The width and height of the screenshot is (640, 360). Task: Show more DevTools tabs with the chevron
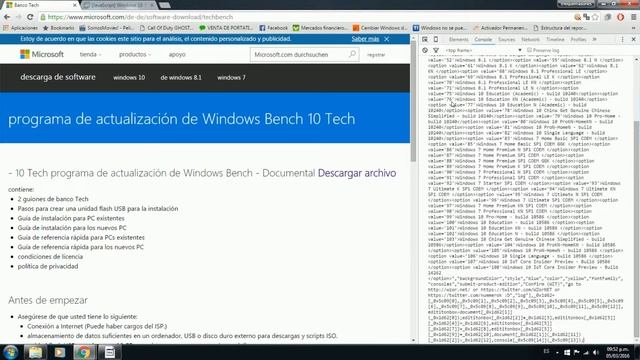click(x=594, y=39)
